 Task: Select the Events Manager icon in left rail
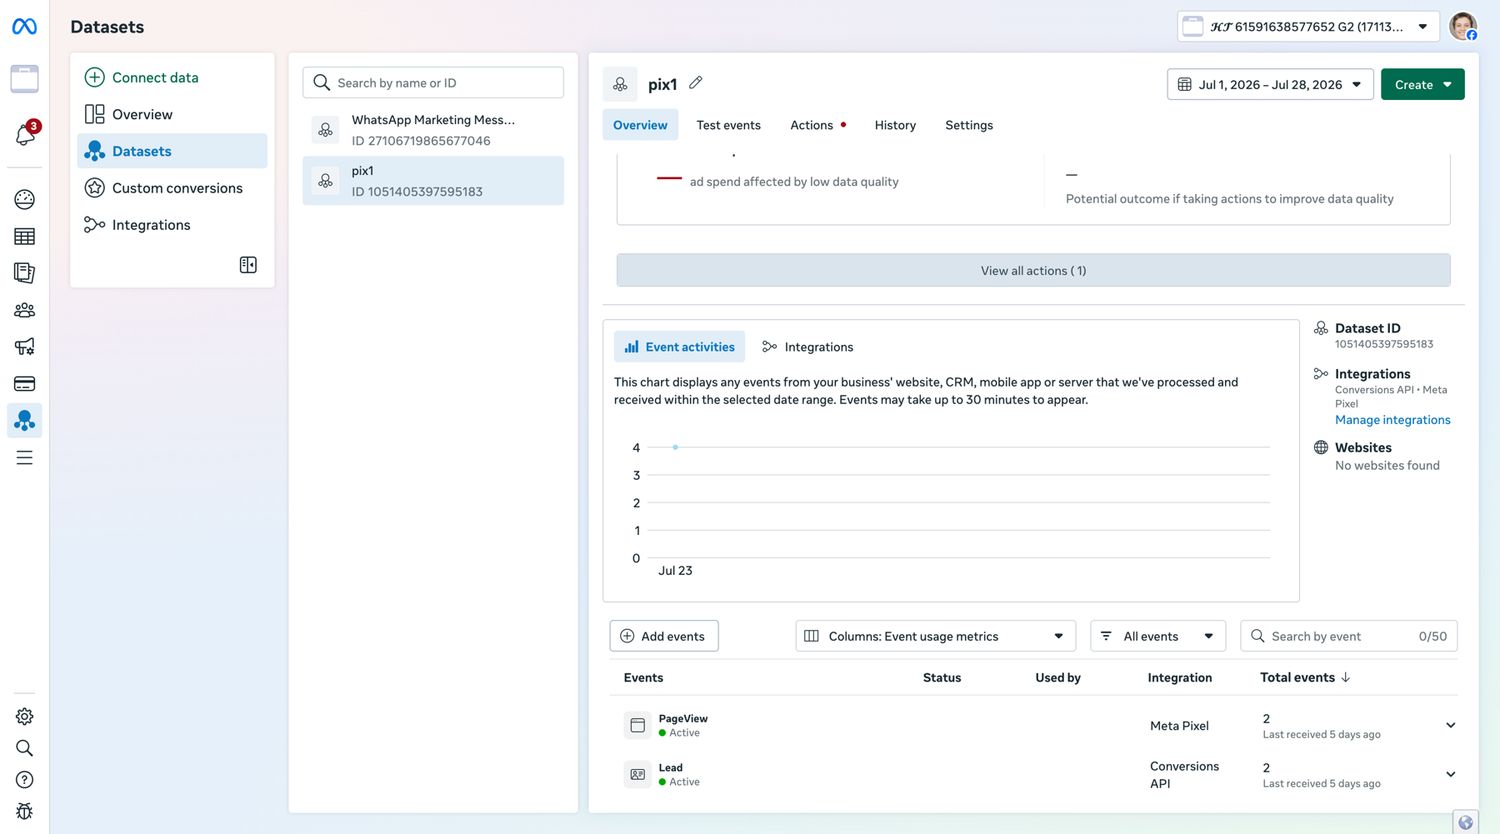(x=25, y=421)
